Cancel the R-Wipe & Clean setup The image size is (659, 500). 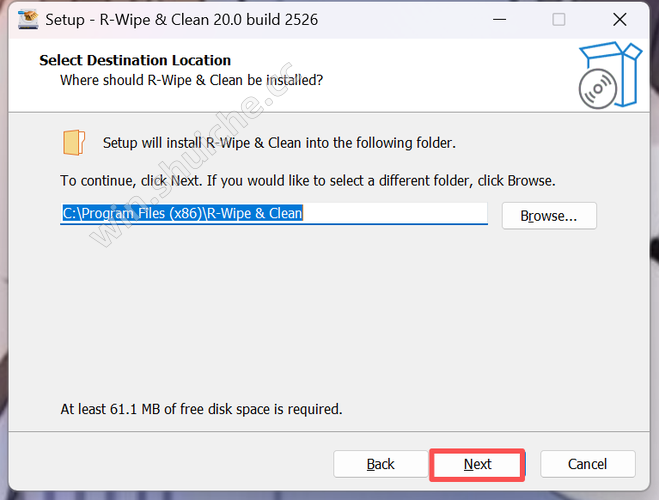click(587, 464)
